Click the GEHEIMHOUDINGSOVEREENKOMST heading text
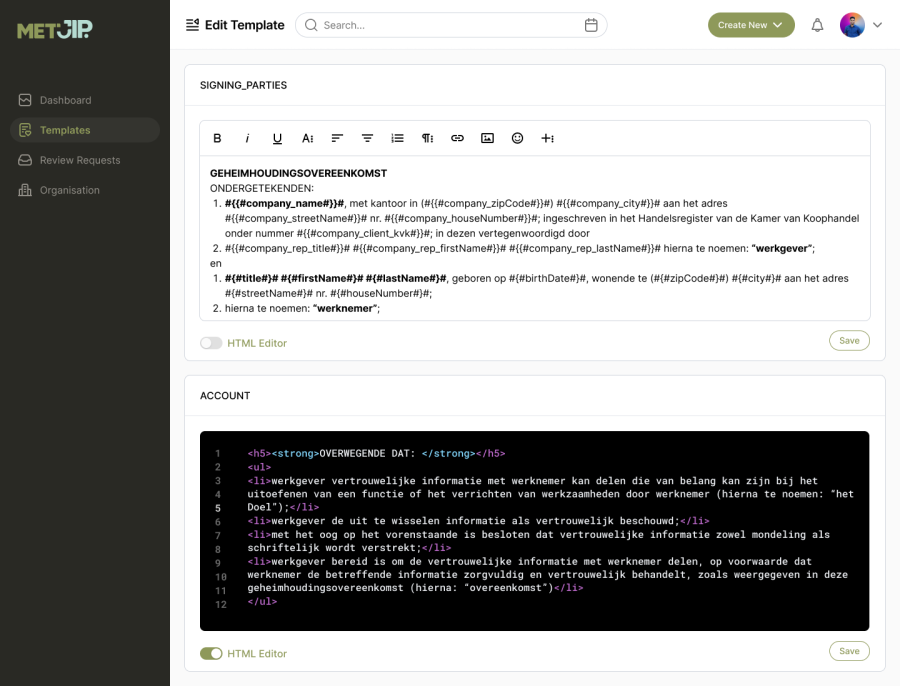Screen dimensions: 900x686 pyautogui.click(x=298, y=173)
